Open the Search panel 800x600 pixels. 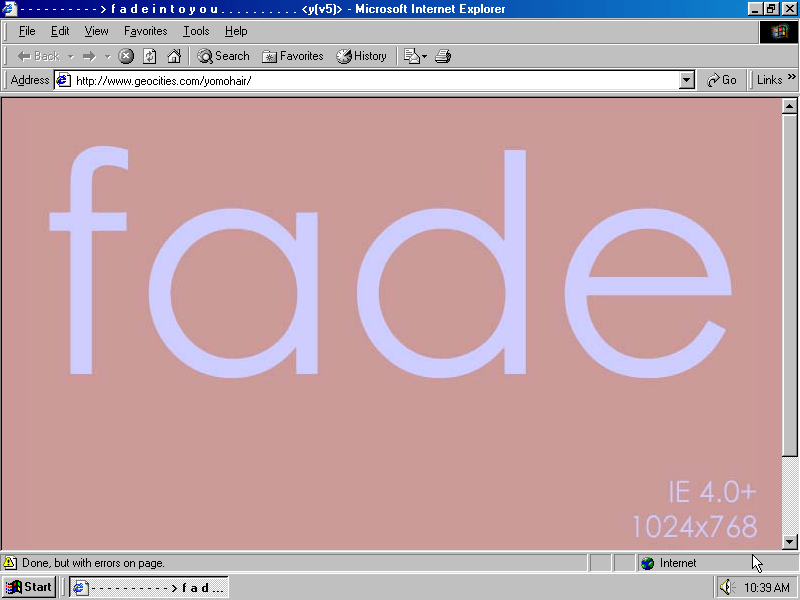coord(223,56)
